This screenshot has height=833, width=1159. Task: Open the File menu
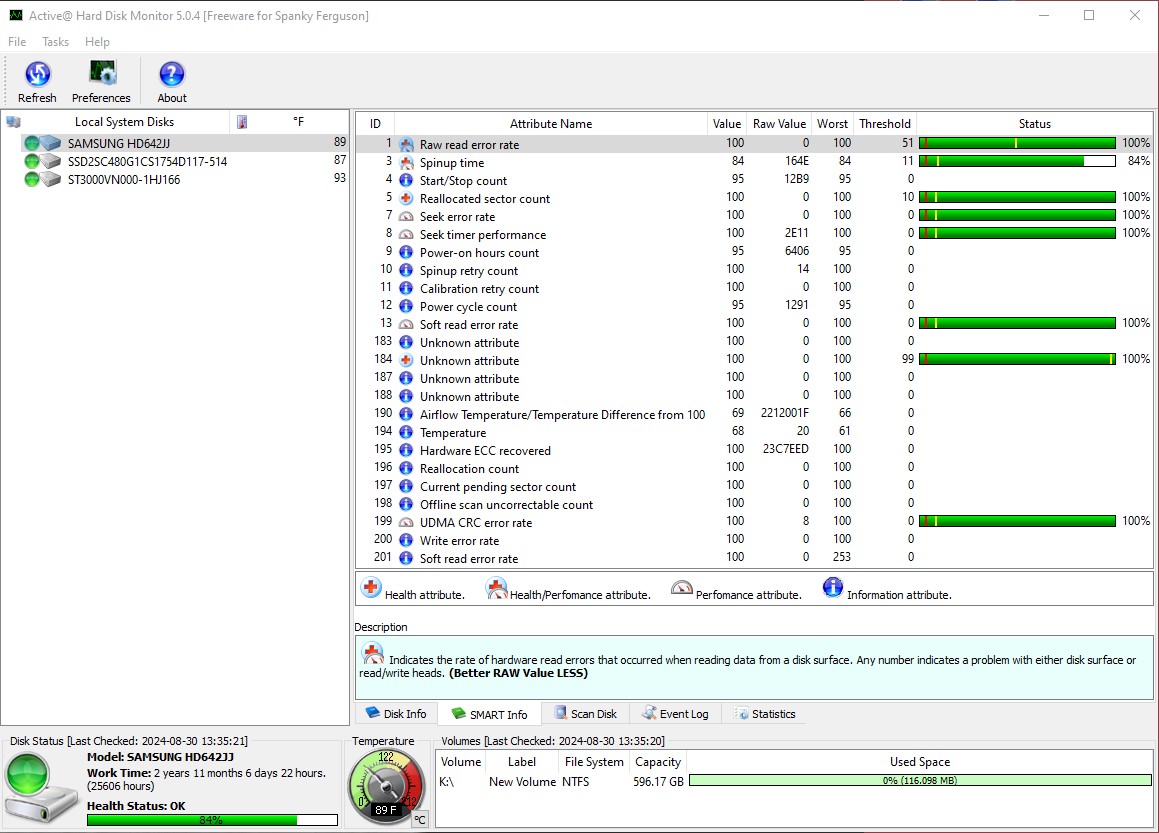click(x=17, y=42)
